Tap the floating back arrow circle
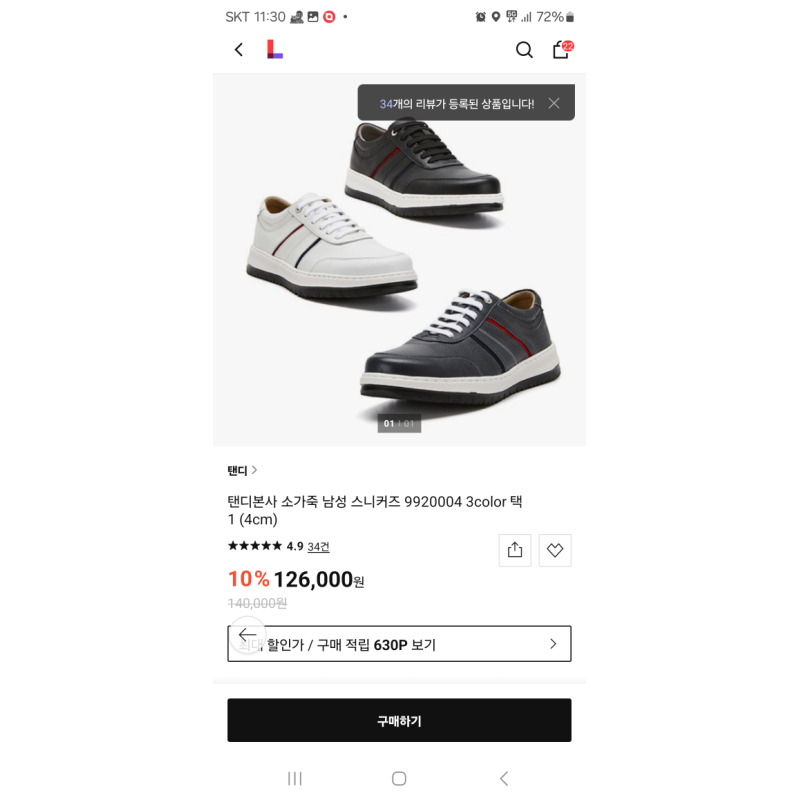This screenshot has width=800, height=800. pyautogui.click(x=247, y=635)
